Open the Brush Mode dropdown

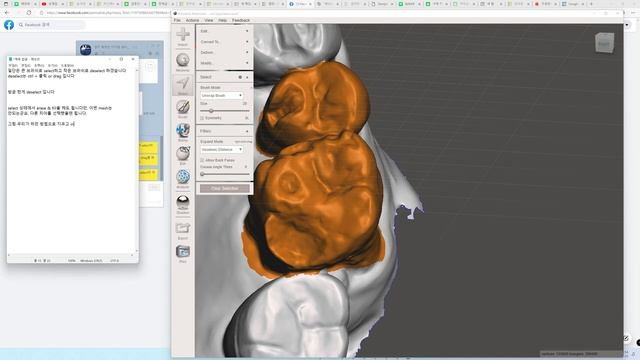[222, 95]
